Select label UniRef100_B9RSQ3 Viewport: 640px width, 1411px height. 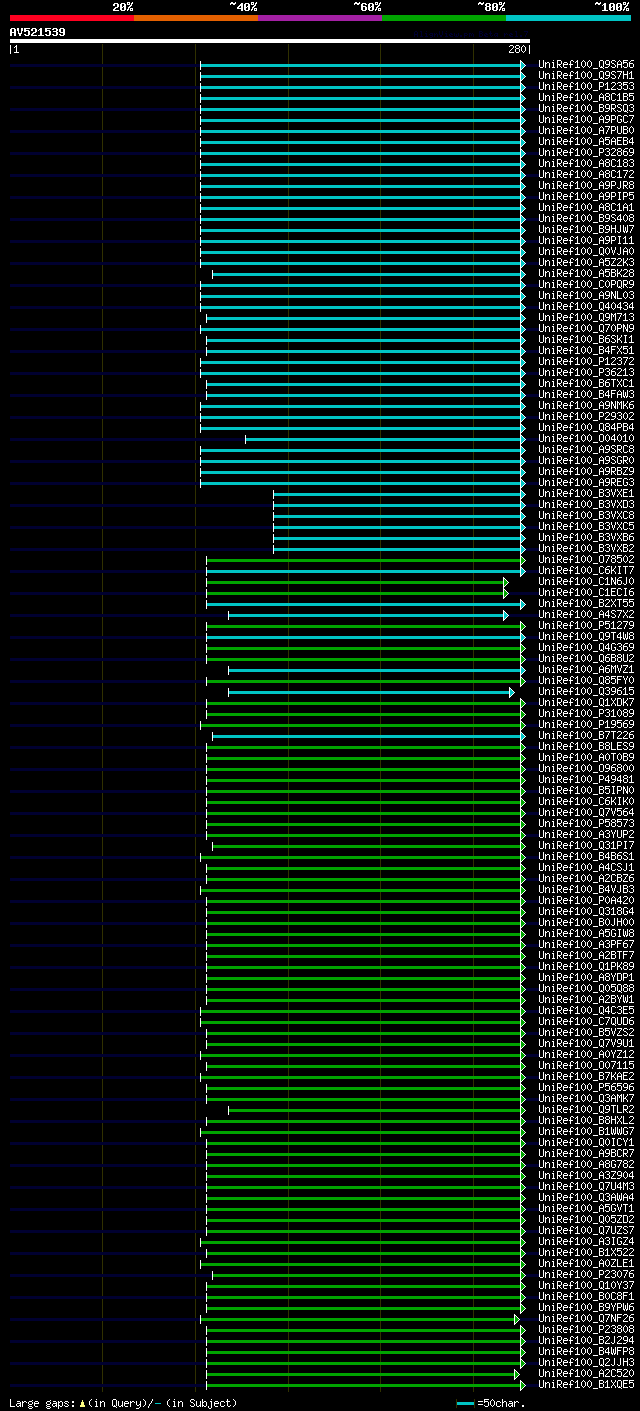pos(586,108)
